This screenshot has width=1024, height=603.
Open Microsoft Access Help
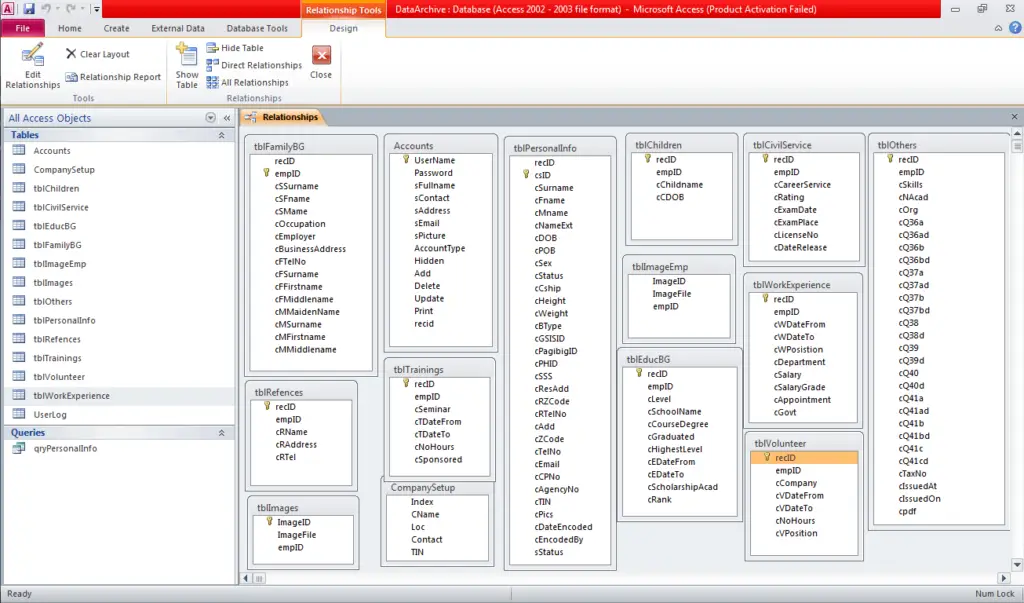click(1015, 27)
